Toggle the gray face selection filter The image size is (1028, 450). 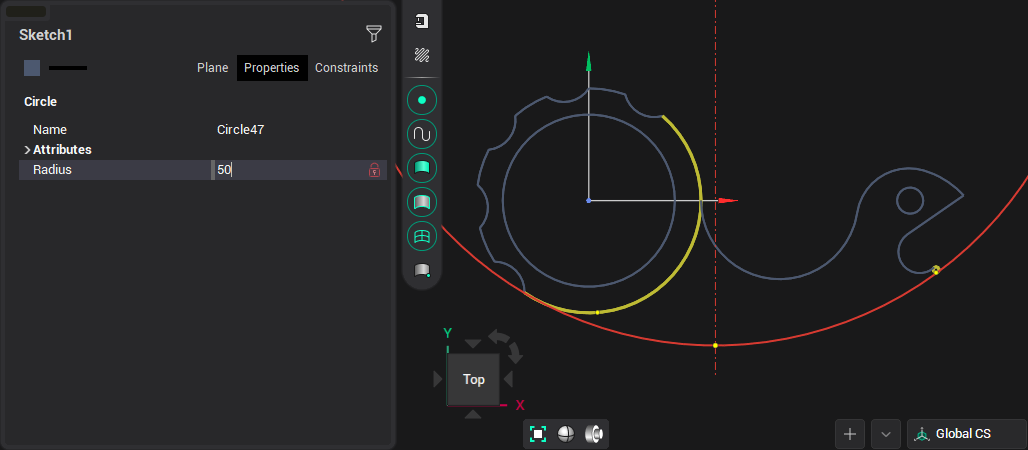(422, 202)
